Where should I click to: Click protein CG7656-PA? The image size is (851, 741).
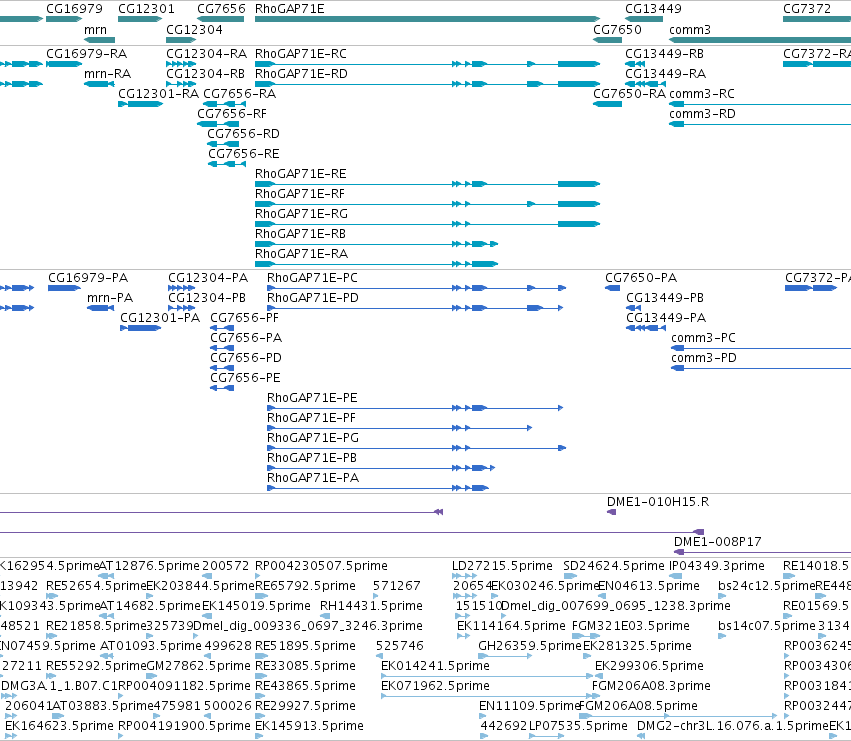pos(222,349)
